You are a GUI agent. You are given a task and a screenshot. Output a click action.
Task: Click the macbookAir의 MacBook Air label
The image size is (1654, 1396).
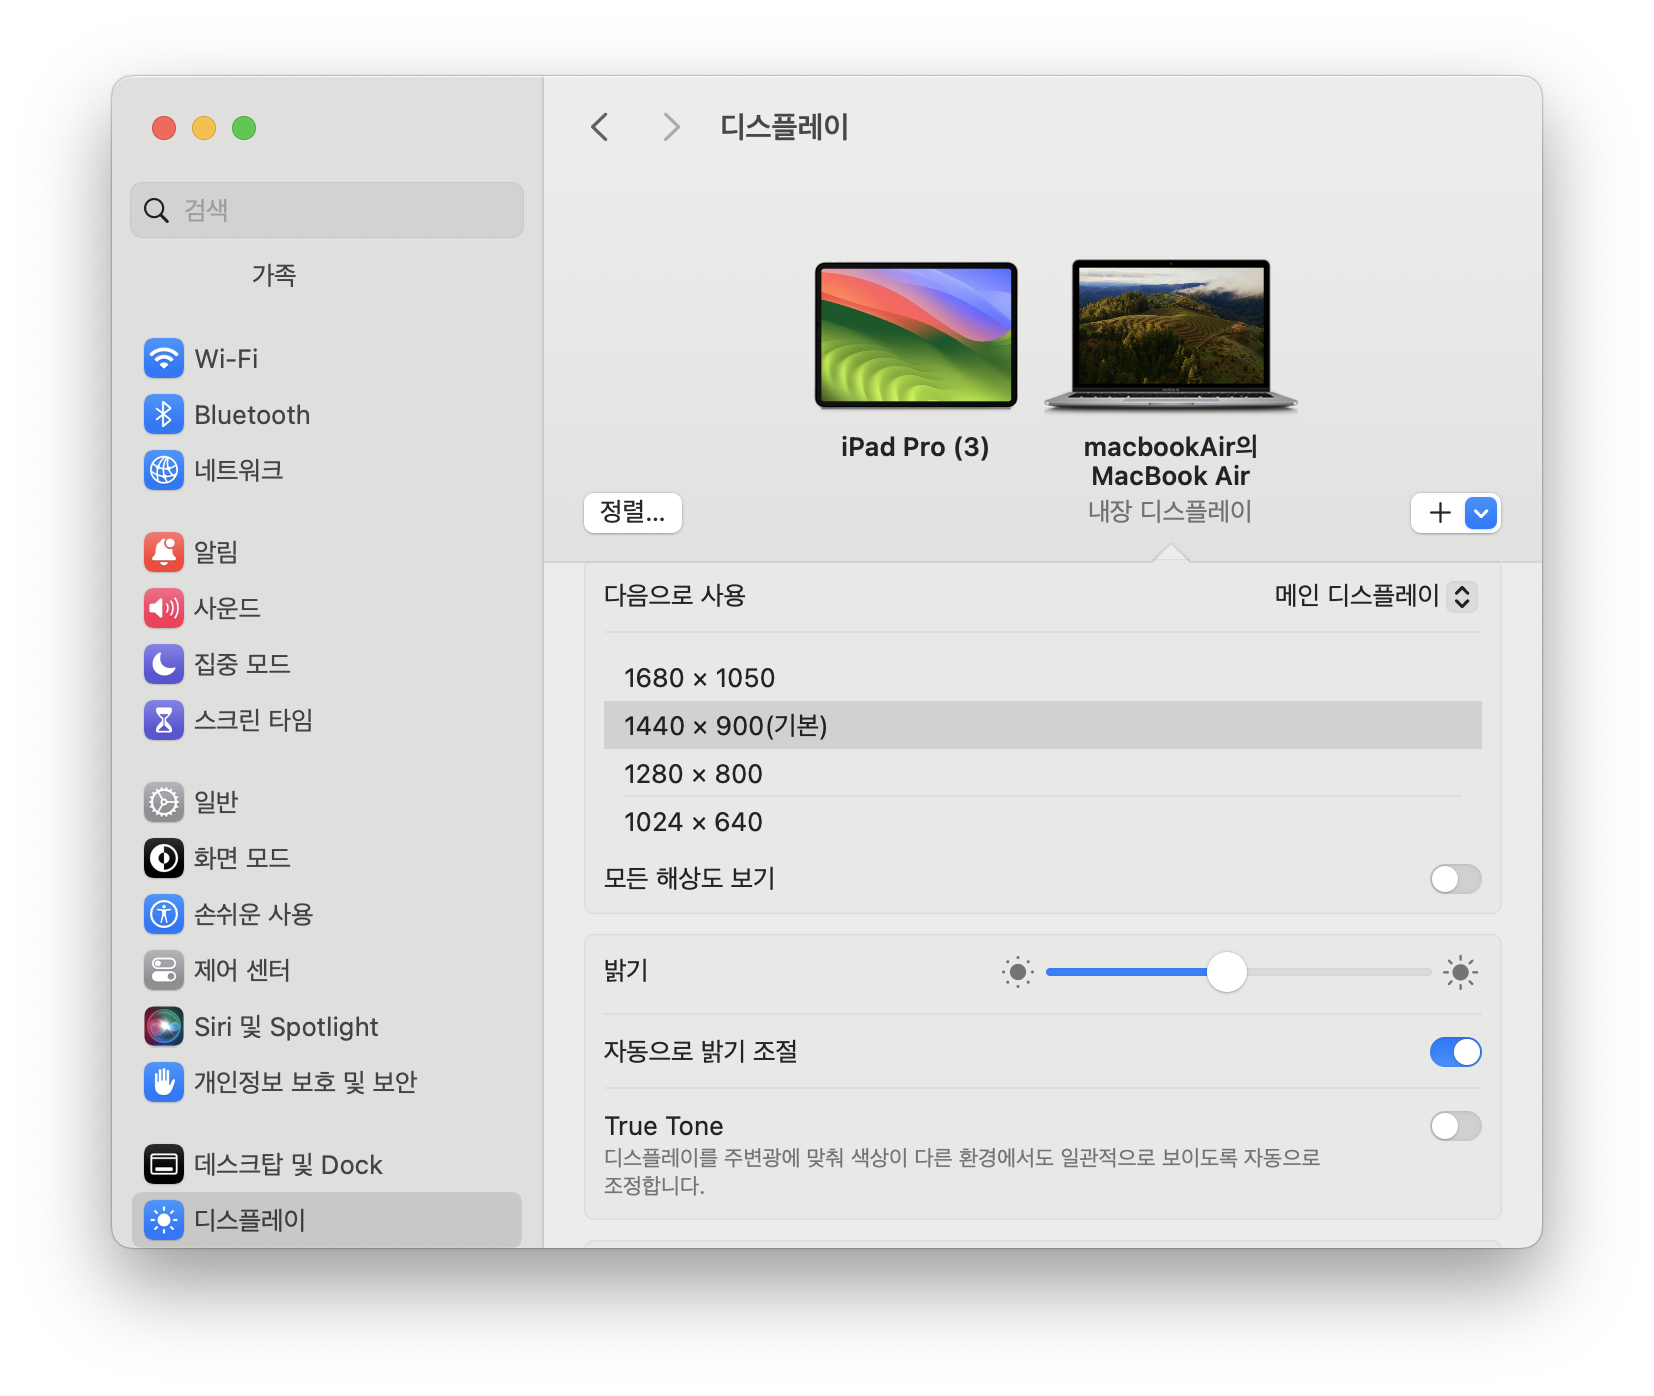tap(1170, 461)
